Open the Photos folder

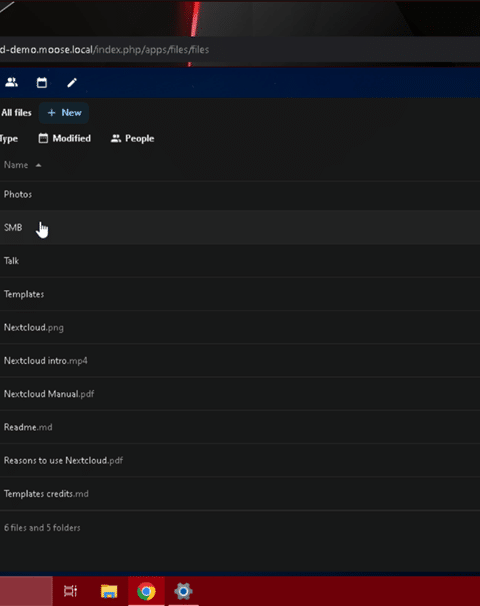coord(18,194)
